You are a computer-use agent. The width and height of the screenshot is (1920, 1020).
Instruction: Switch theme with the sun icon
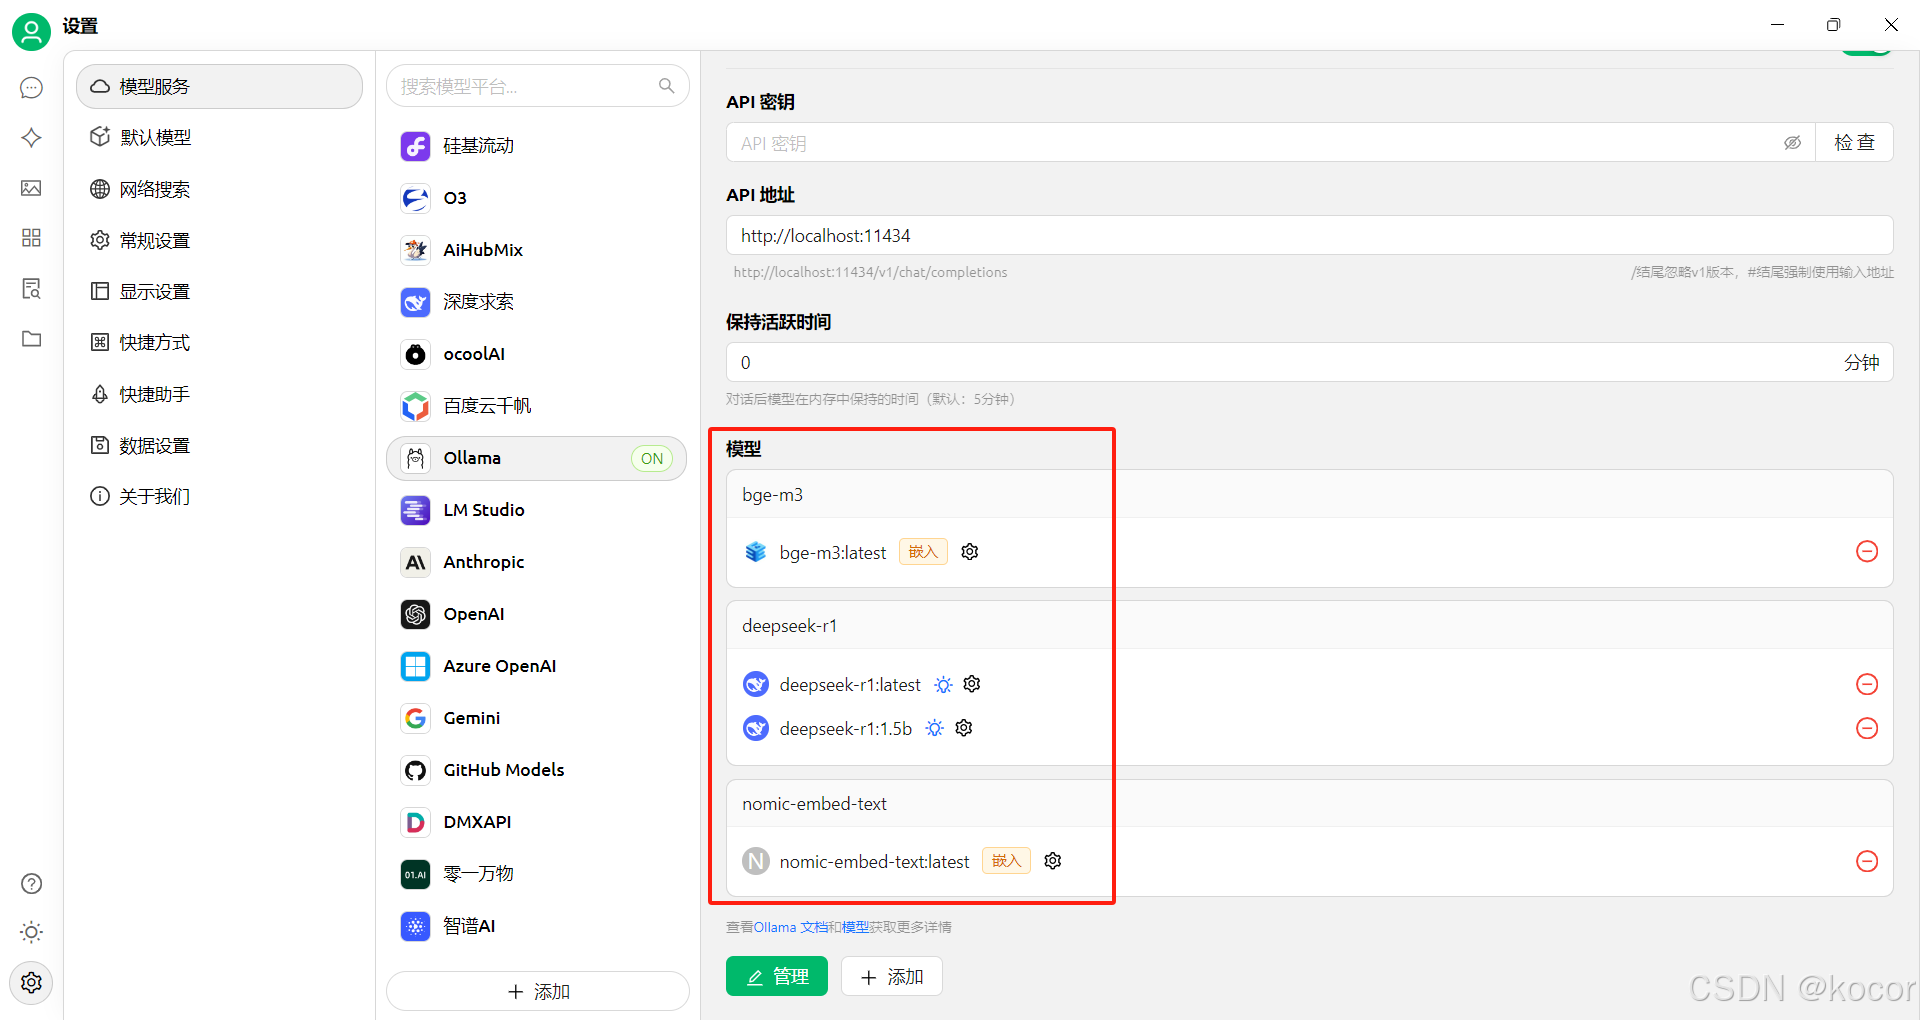(31, 932)
